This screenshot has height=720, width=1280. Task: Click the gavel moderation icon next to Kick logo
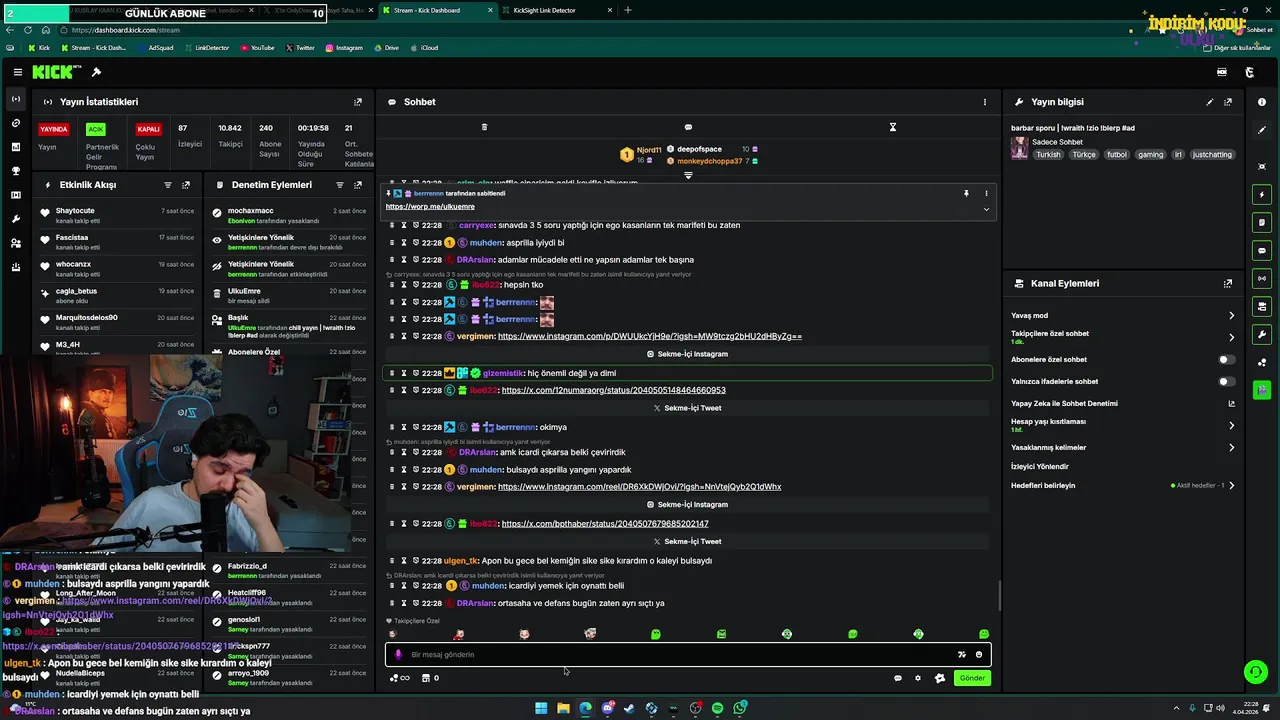[x=96, y=72]
